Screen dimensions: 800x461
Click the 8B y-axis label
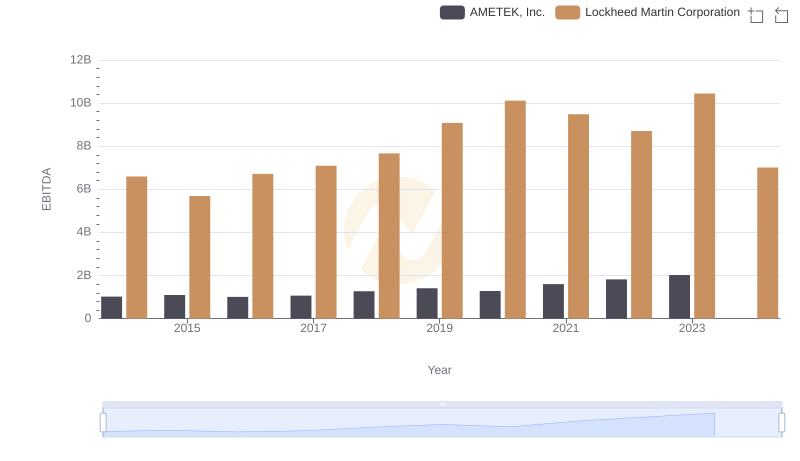(x=84, y=146)
